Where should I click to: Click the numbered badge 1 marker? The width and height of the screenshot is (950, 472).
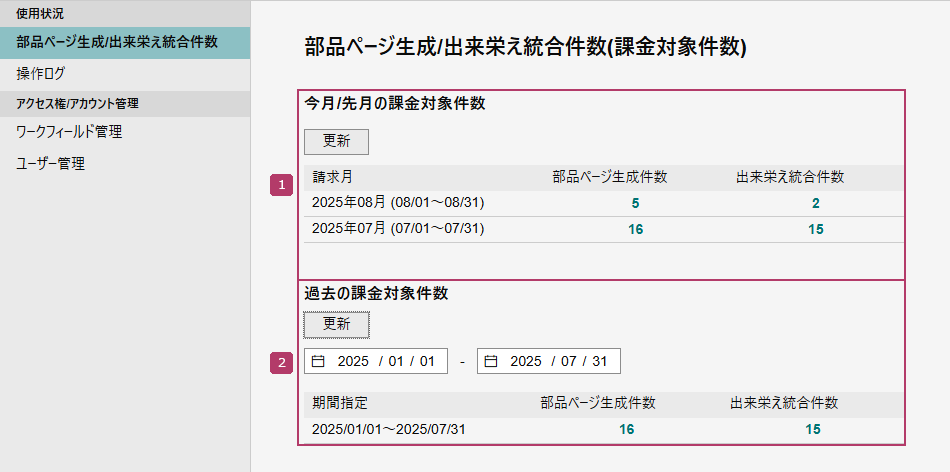pyautogui.click(x=283, y=185)
